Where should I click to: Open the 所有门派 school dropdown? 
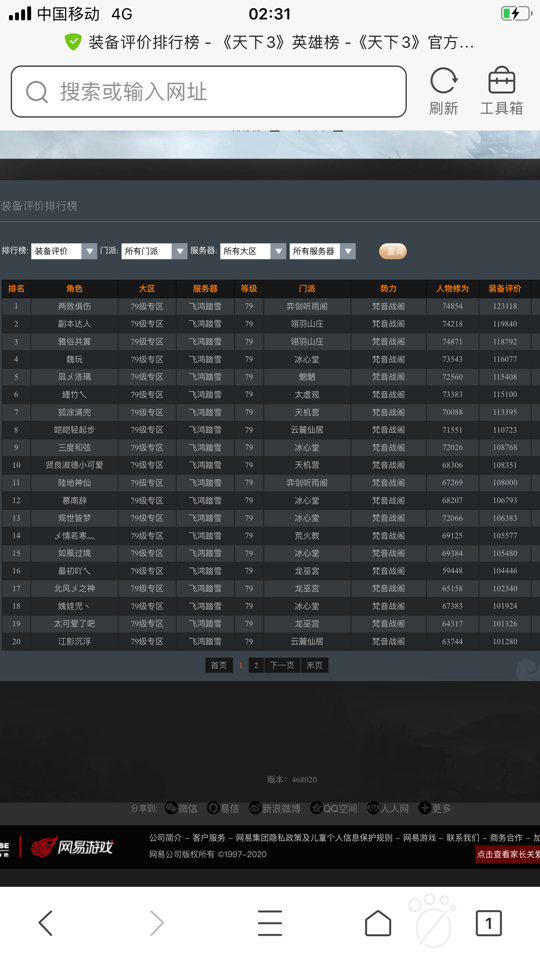154,251
